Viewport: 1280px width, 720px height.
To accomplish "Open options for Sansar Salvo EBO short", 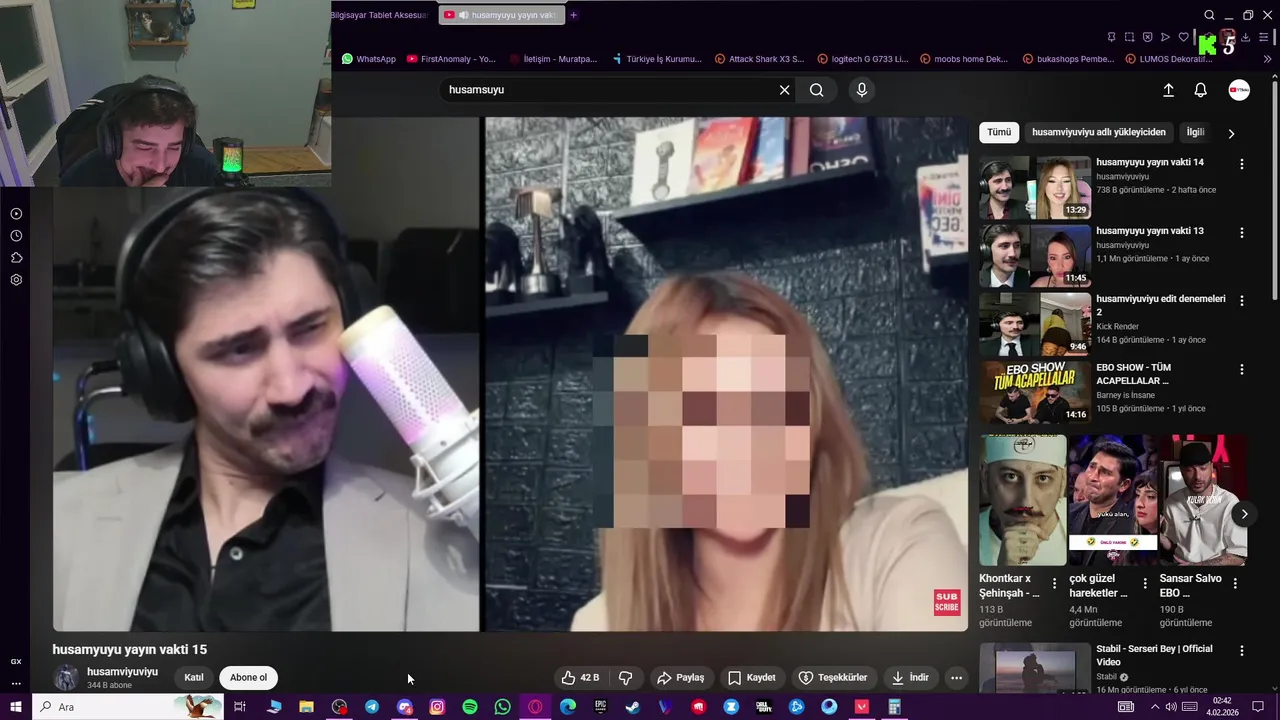I will (x=1235, y=583).
